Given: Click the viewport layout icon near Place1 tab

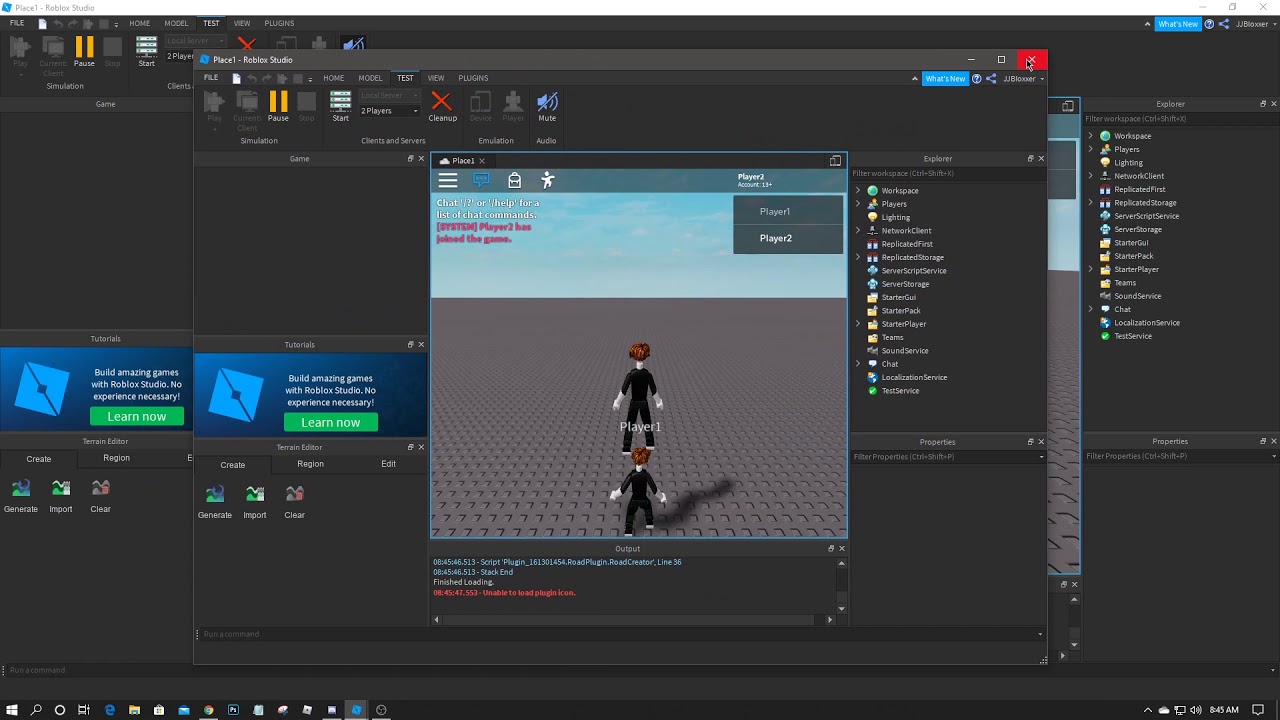Looking at the screenshot, I should coord(835,161).
